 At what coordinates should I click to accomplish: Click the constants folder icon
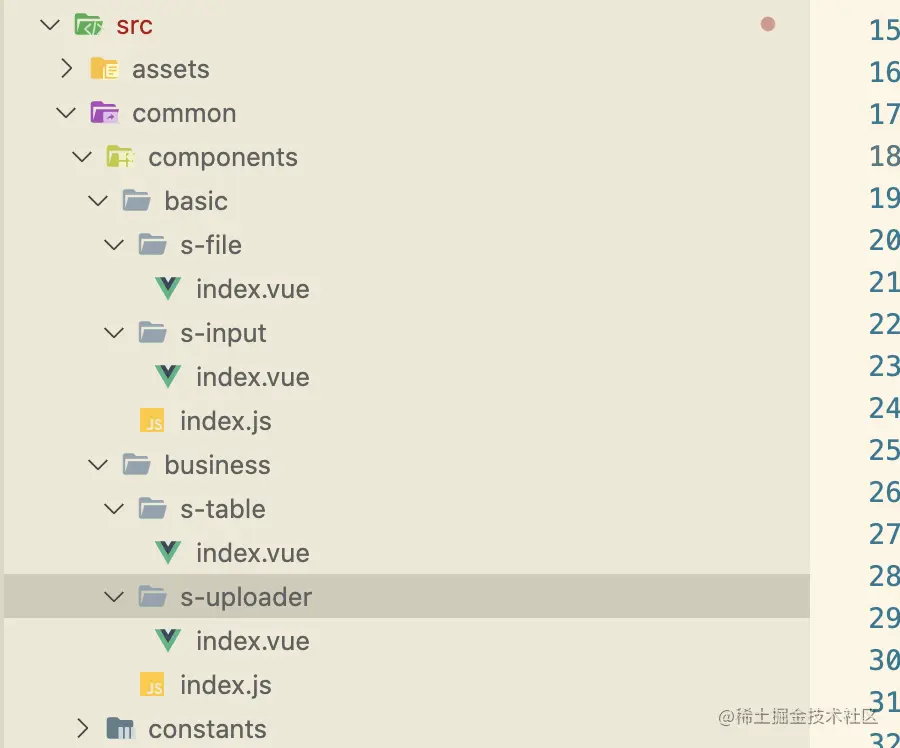[x=120, y=729]
